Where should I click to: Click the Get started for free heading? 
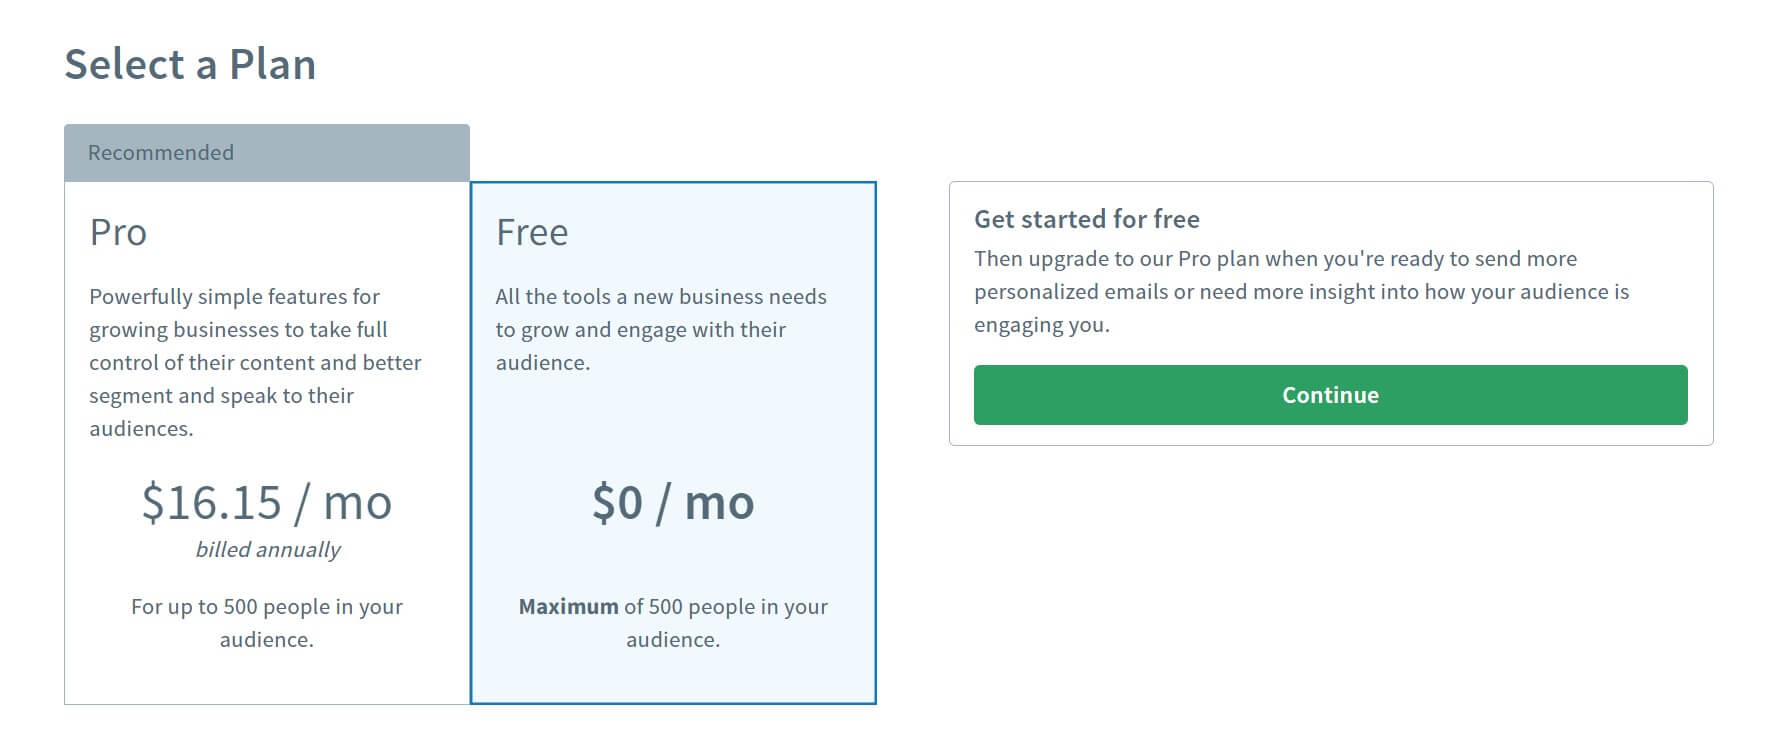click(1087, 219)
